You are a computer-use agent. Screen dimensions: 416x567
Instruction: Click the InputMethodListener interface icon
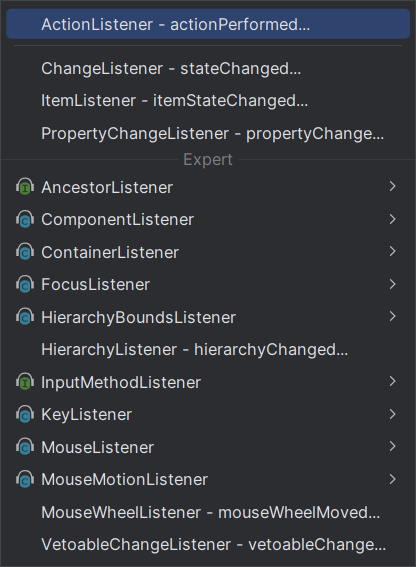click(25, 382)
